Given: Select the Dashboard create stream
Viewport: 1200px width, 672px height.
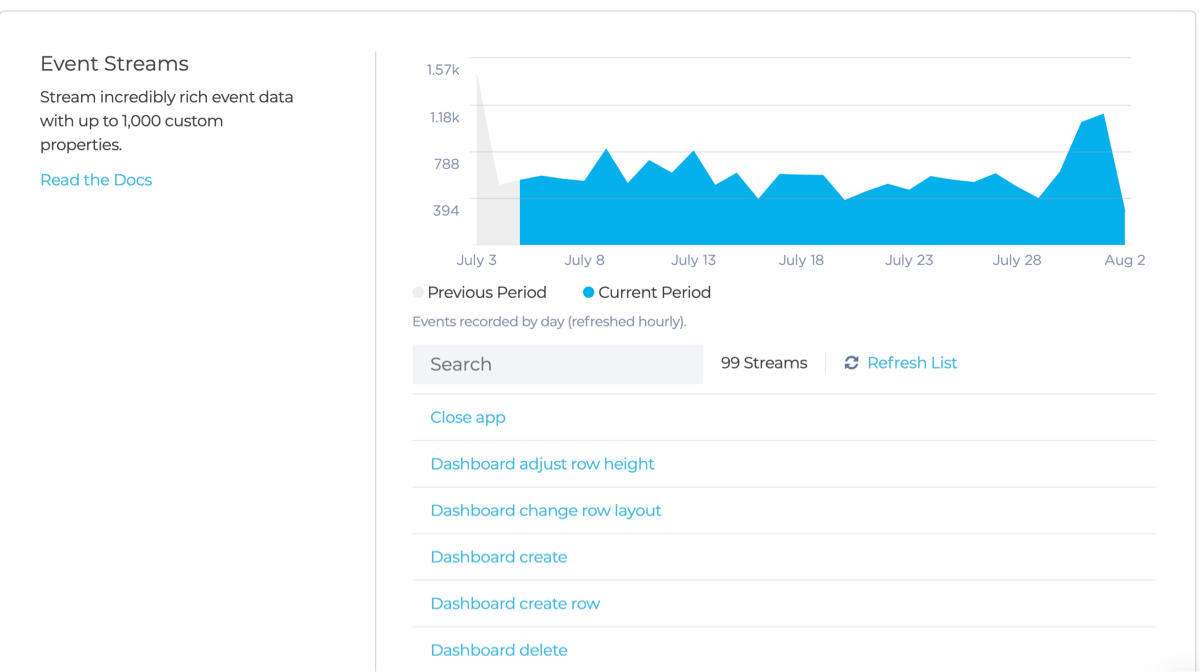Looking at the screenshot, I should (x=499, y=557).
